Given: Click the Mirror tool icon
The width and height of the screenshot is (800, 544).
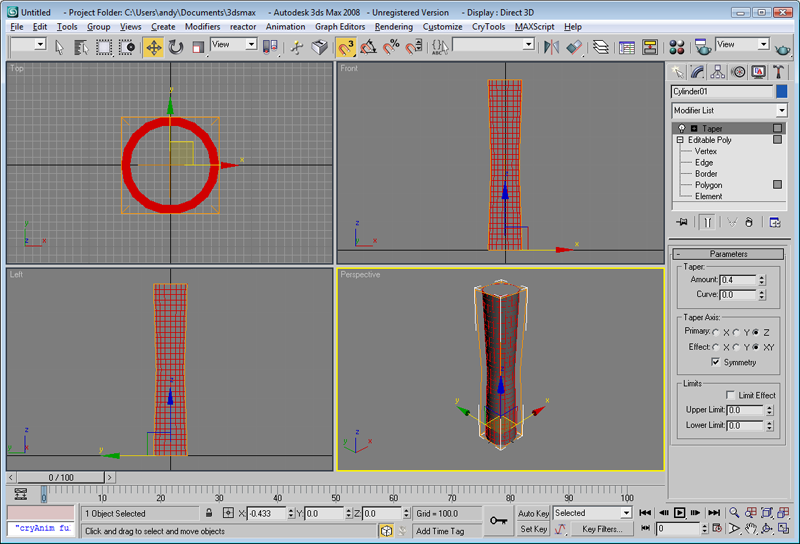Looking at the screenshot, I should tap(551, 47).
